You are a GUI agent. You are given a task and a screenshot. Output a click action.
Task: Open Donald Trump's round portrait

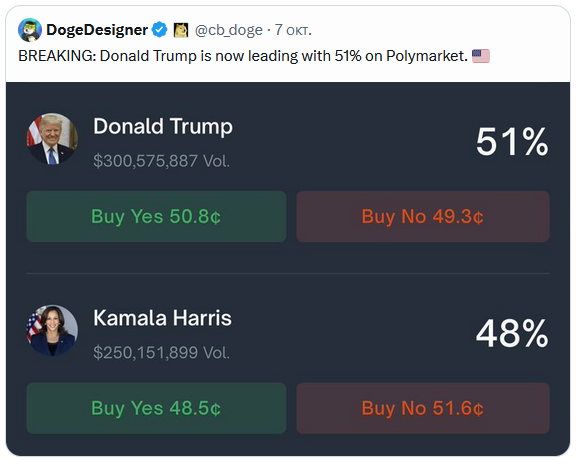click(52, 139)
